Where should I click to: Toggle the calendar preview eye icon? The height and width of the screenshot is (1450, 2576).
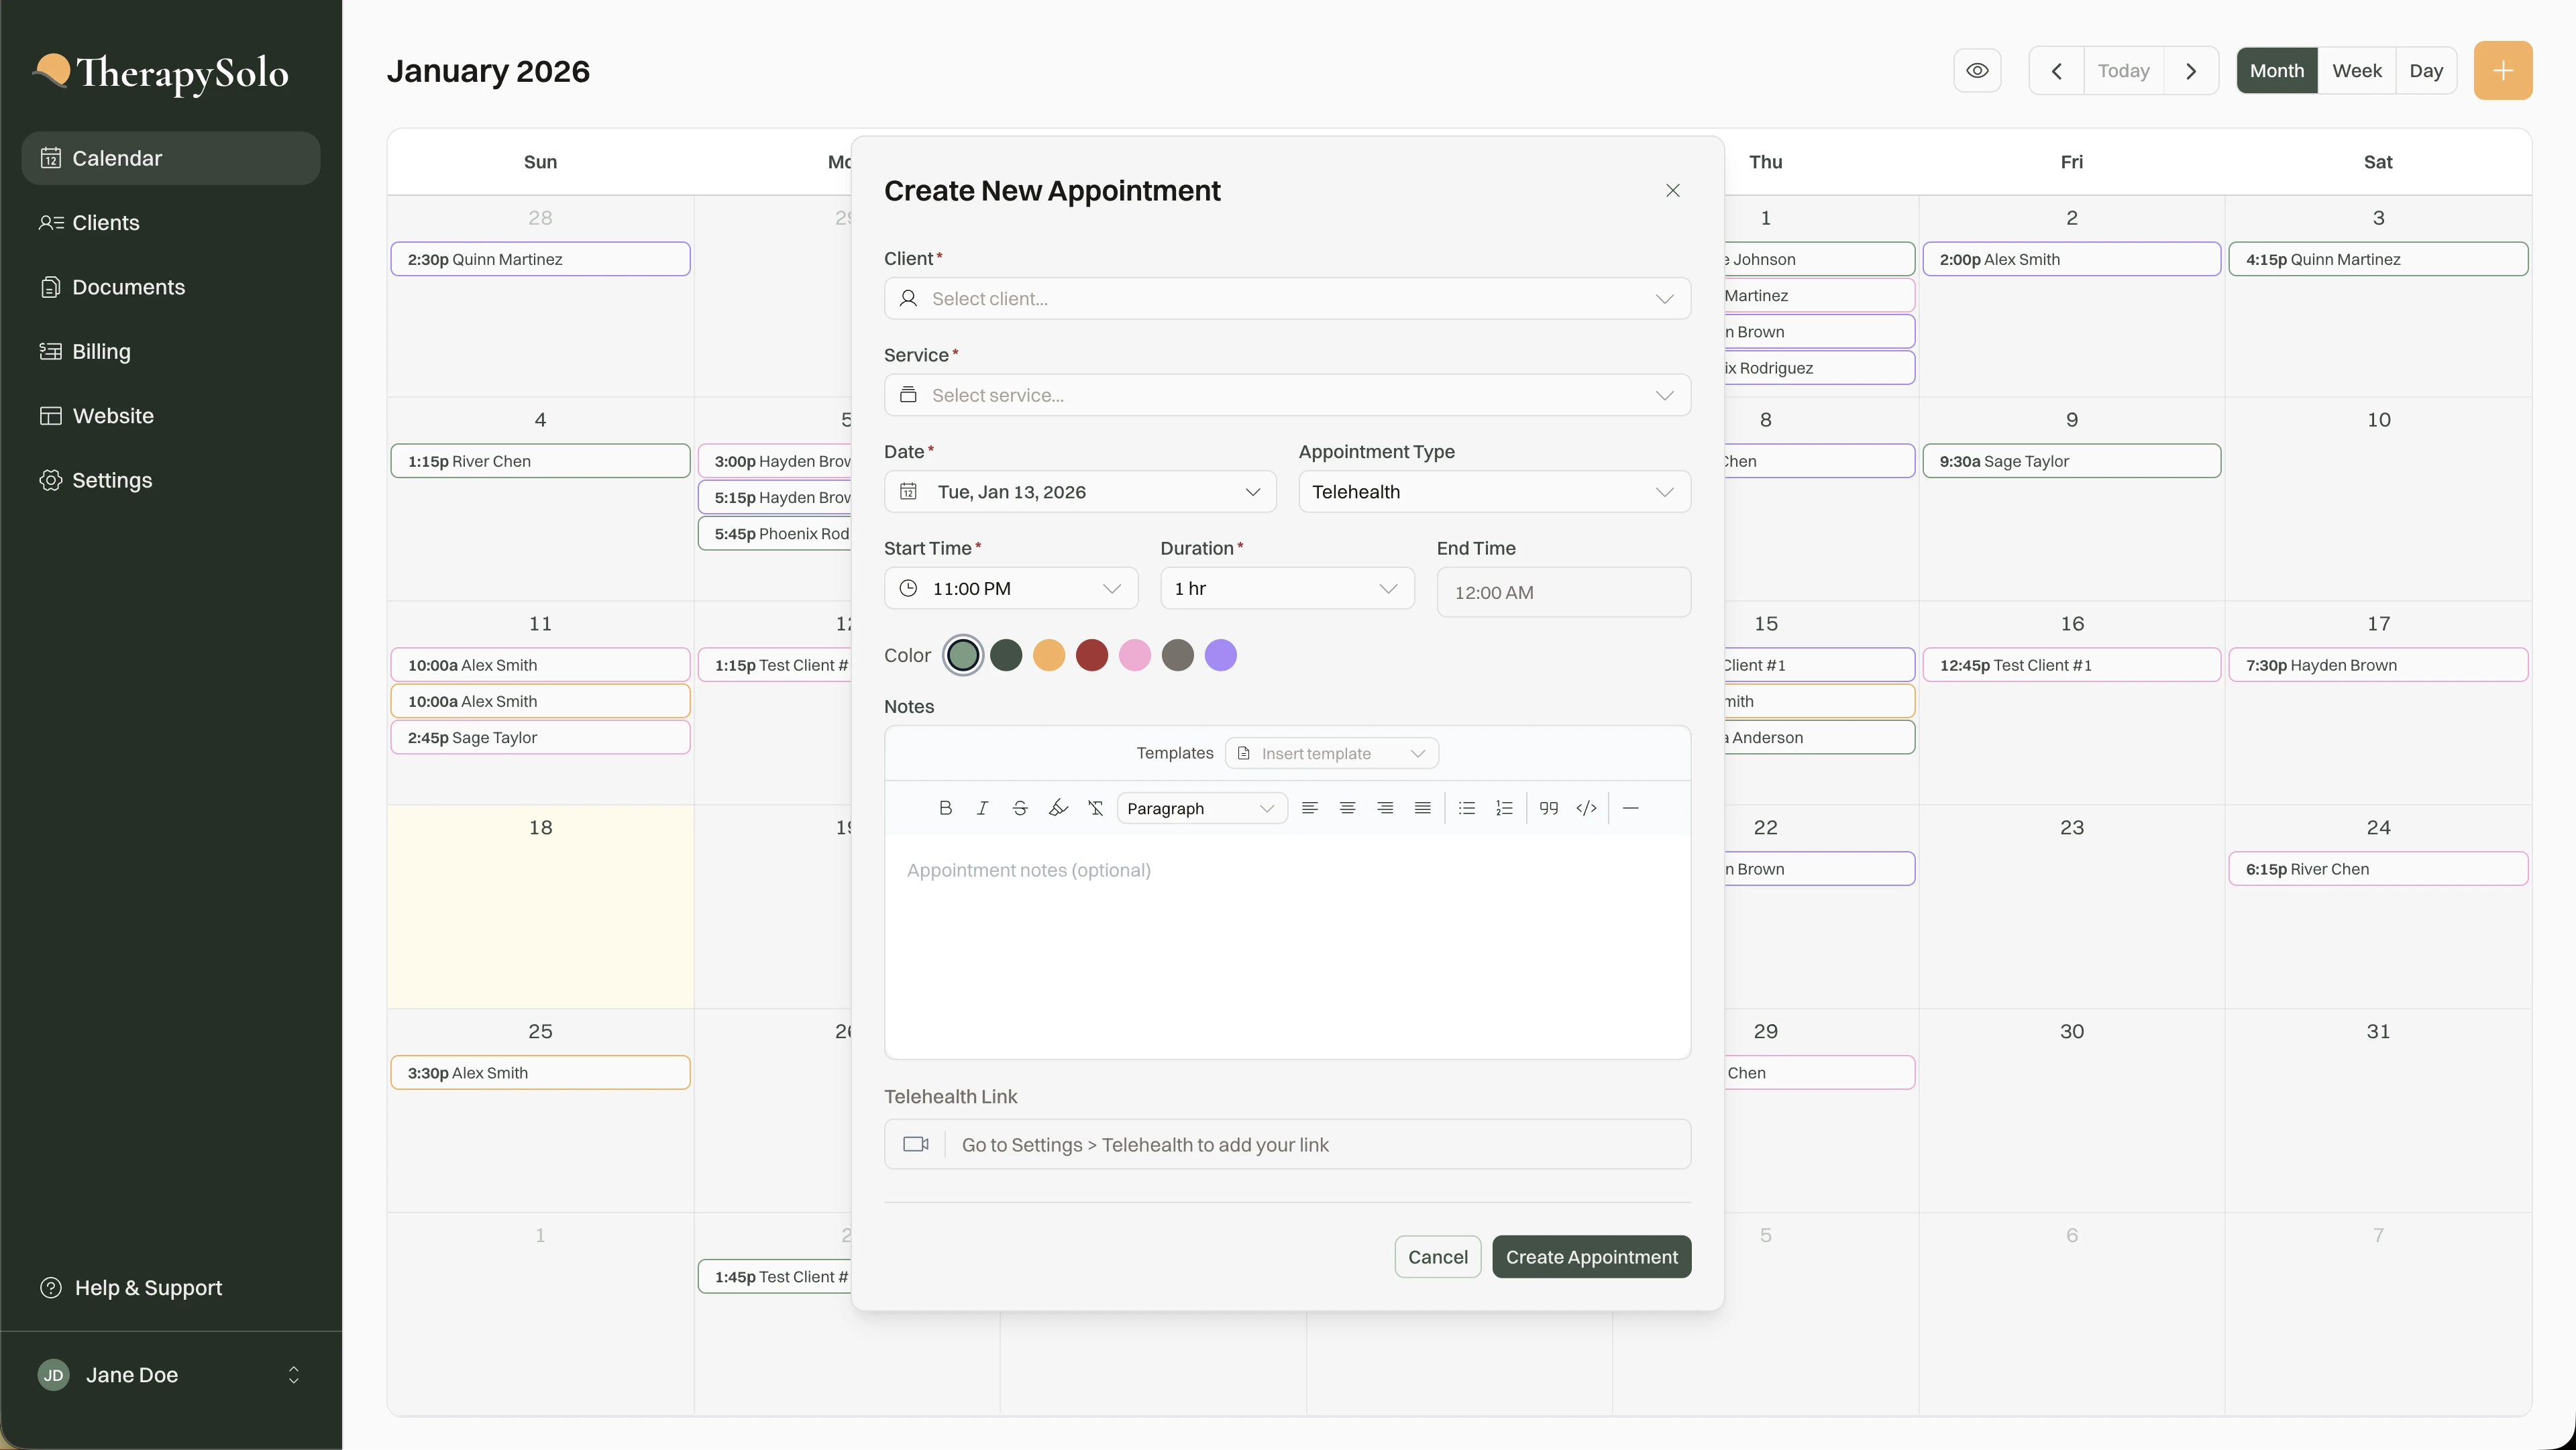[x=1978, y=70]
